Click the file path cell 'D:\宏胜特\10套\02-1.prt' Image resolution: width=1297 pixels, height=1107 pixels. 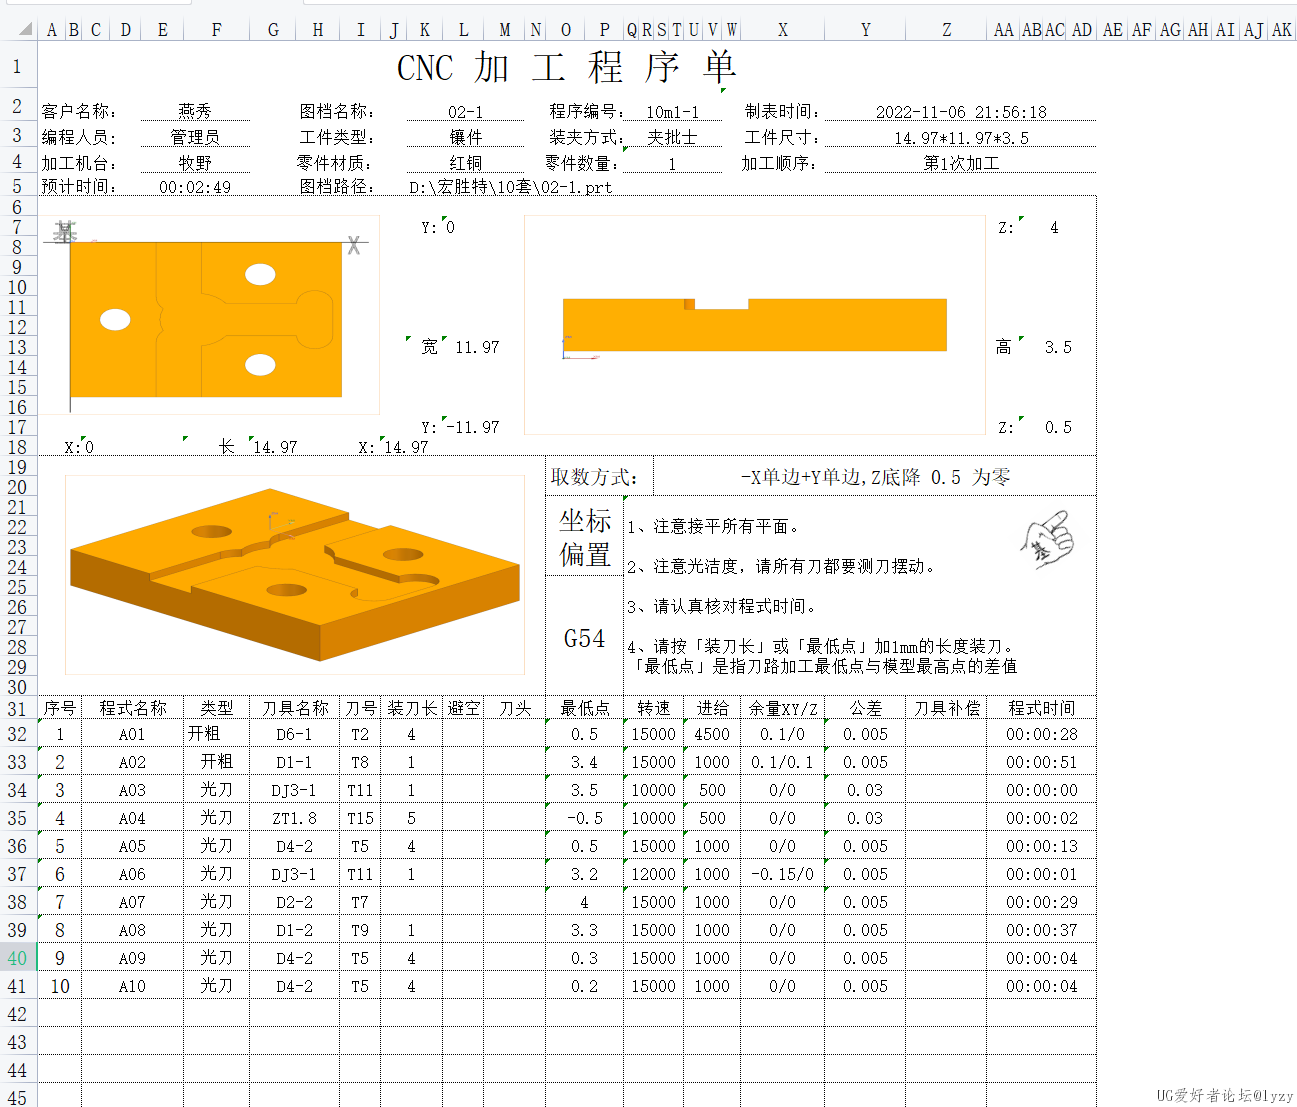coord(511,187)
